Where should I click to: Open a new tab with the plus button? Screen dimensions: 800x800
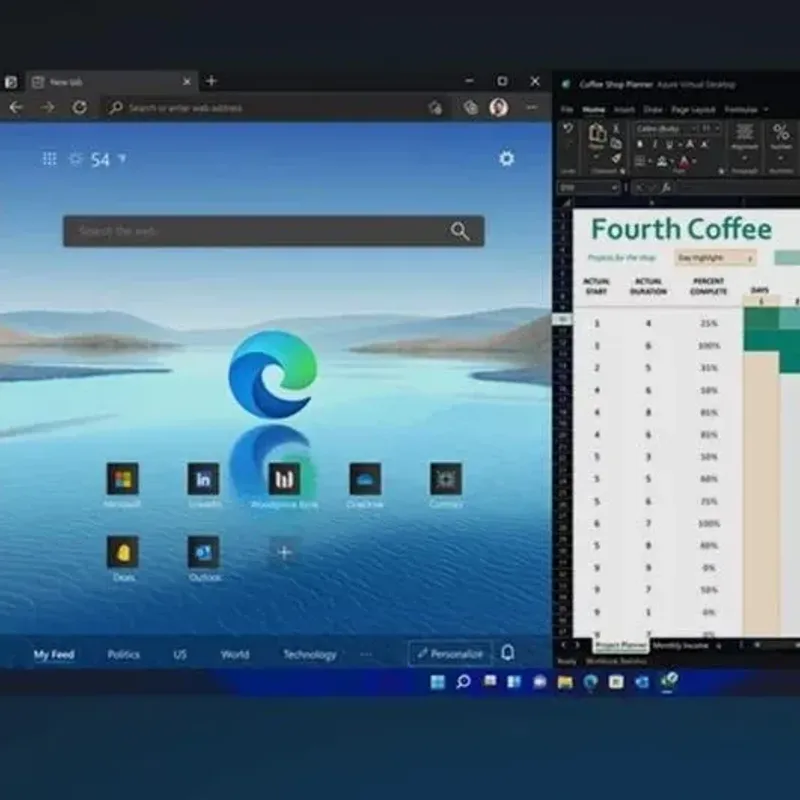[x=211, y=81]
